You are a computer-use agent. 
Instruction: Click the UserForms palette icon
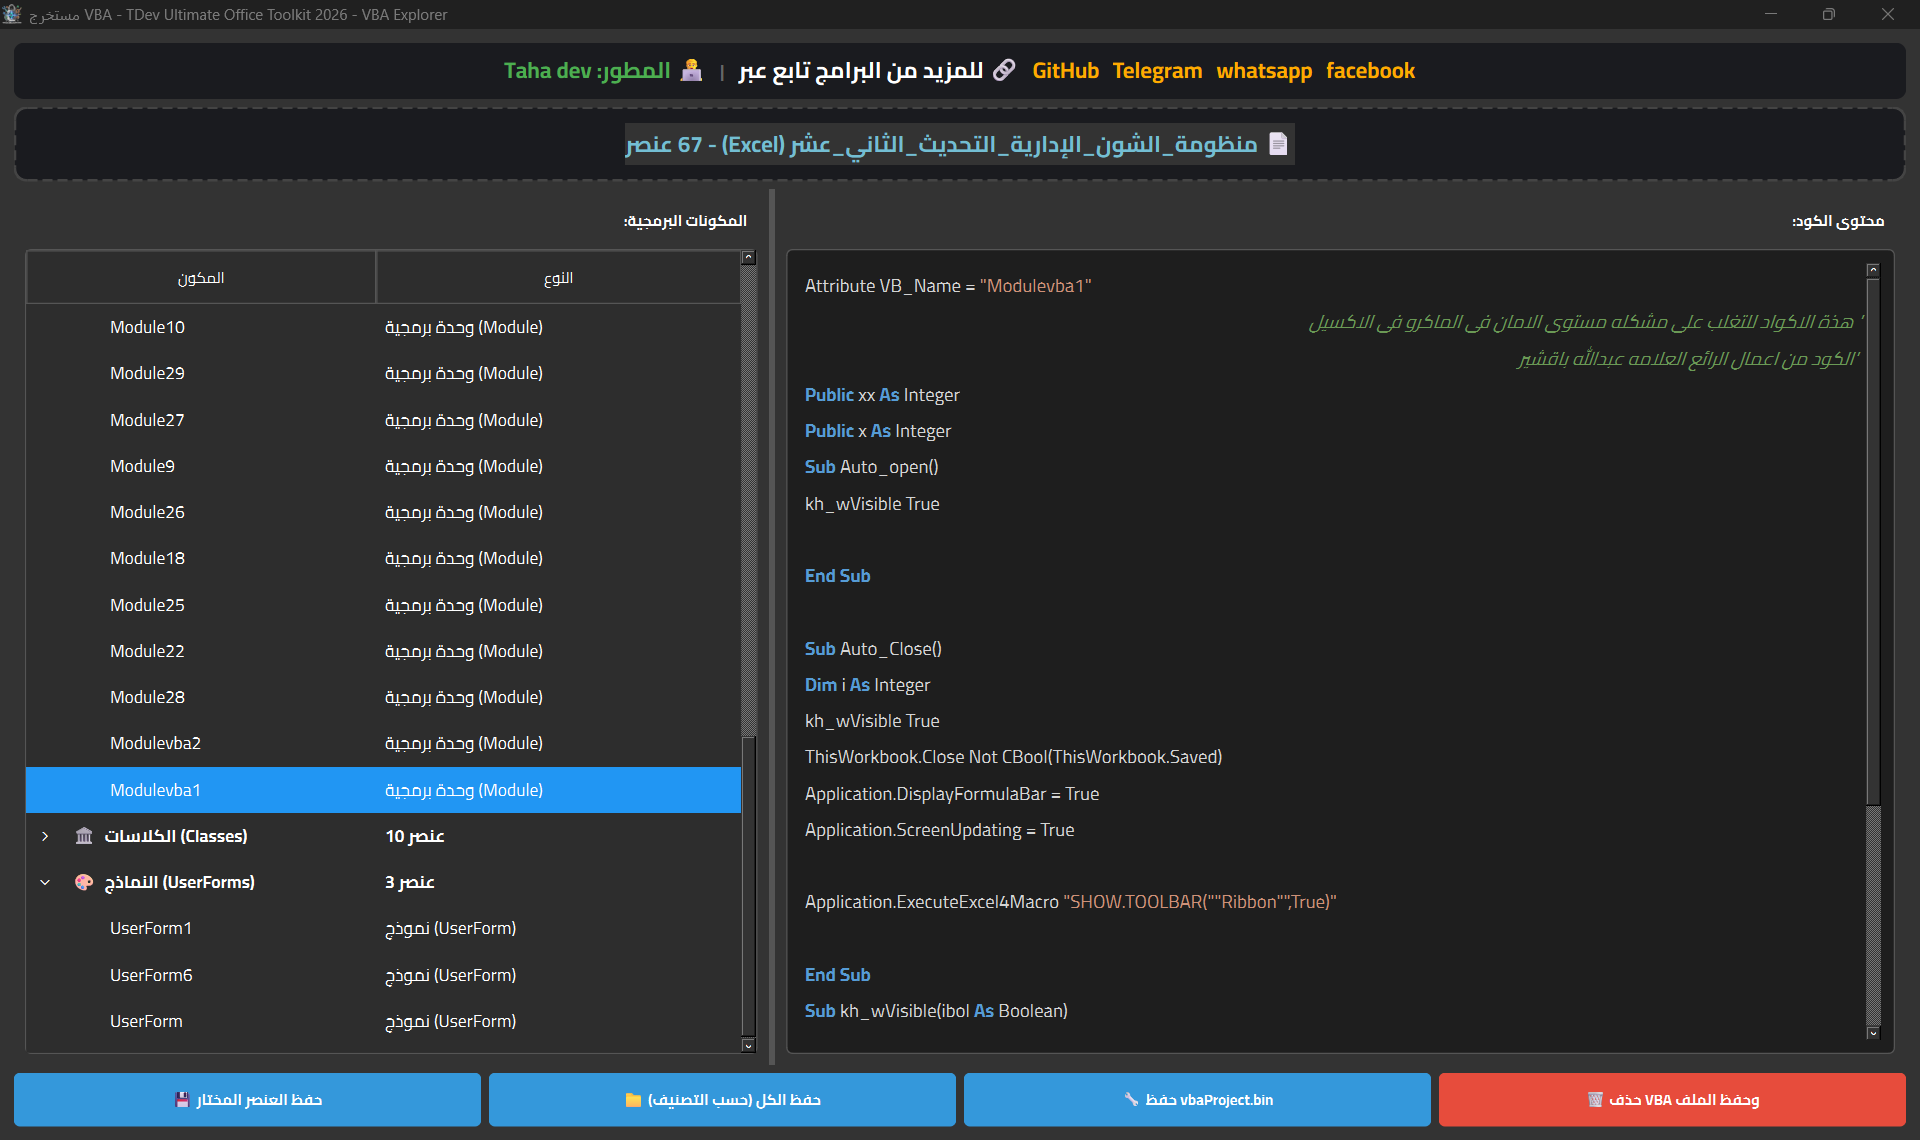pos(84,882)
